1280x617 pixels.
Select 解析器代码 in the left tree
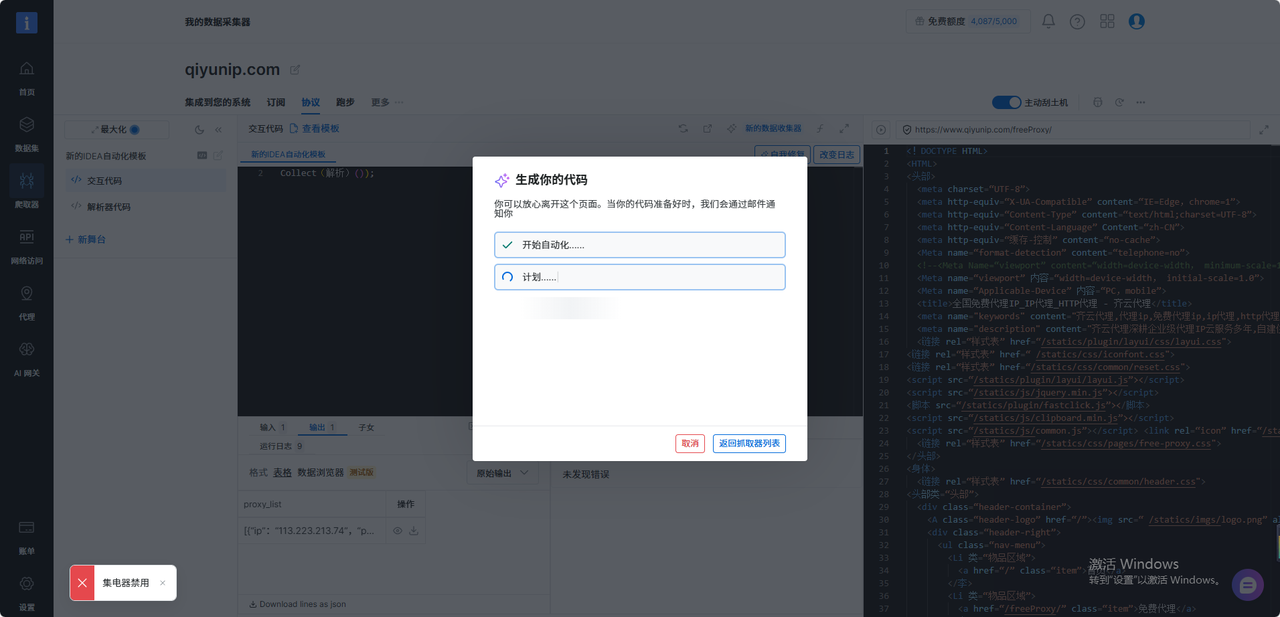point(145,207)
